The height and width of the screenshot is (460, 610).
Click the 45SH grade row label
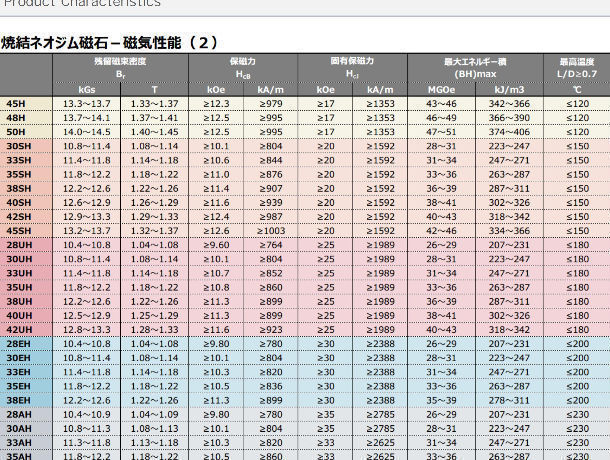point(19,231)
